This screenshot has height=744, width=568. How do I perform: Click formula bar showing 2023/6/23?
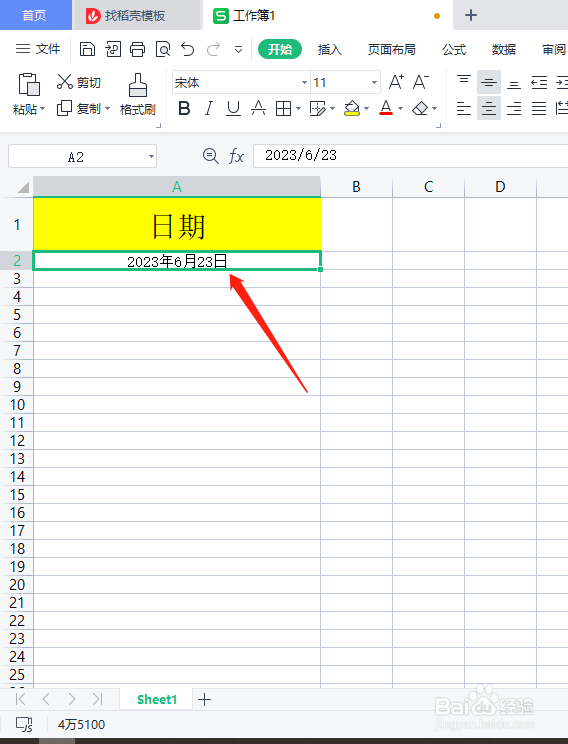410,156
